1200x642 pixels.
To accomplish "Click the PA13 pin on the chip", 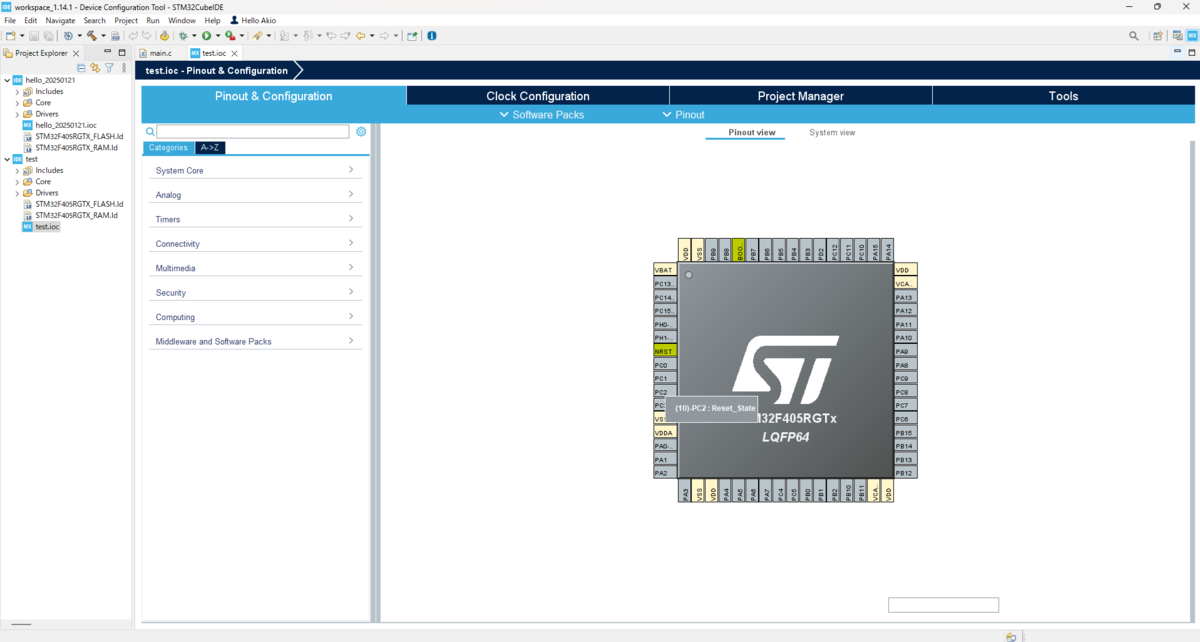I will pos(905,297).
